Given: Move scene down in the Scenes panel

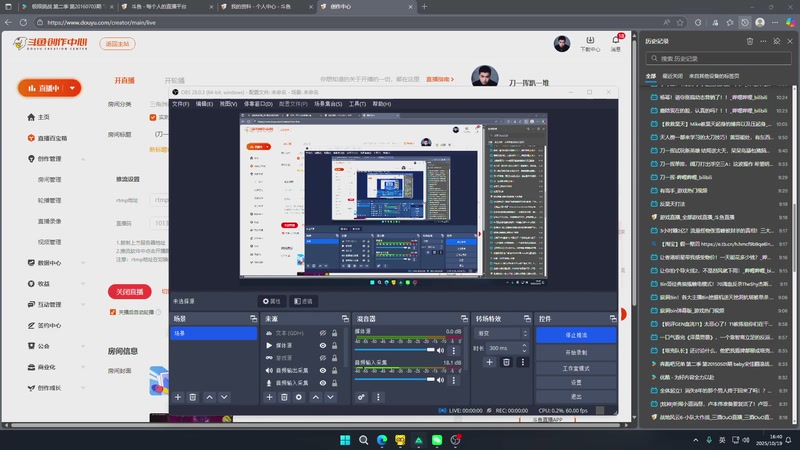Looking at the screenshot, I should (224, 397).
